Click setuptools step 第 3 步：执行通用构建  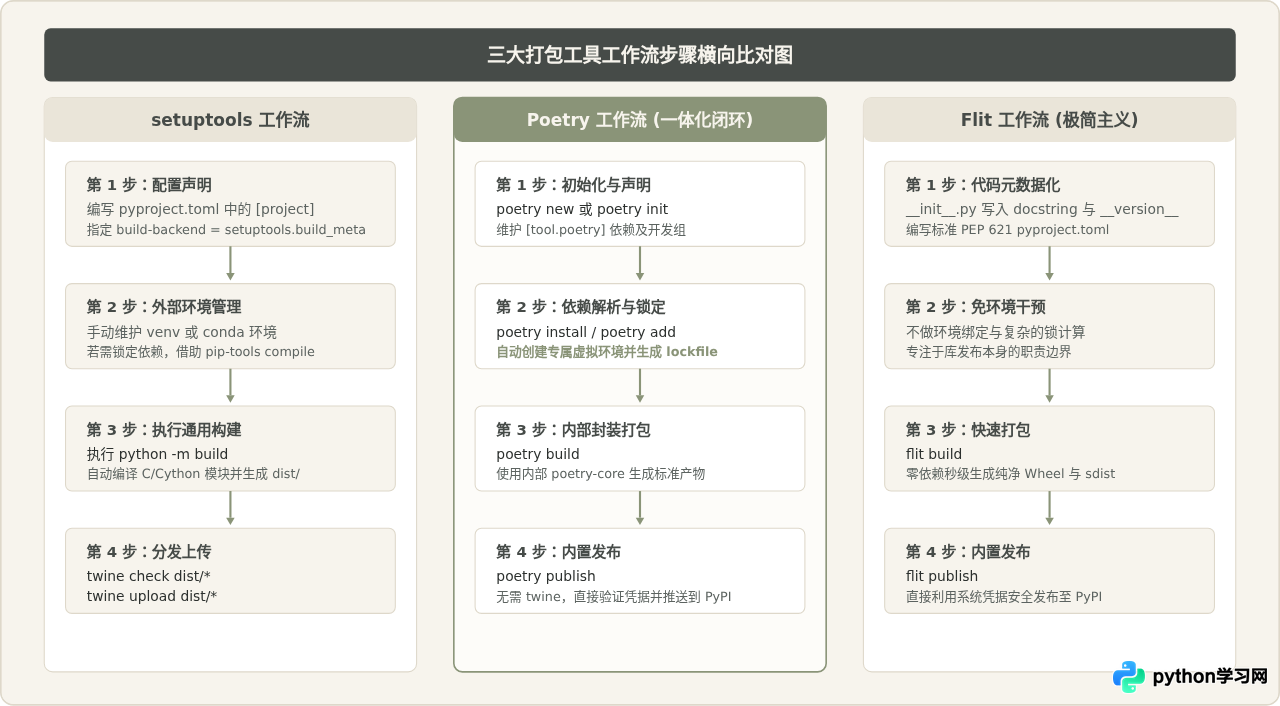click(230, 448)
